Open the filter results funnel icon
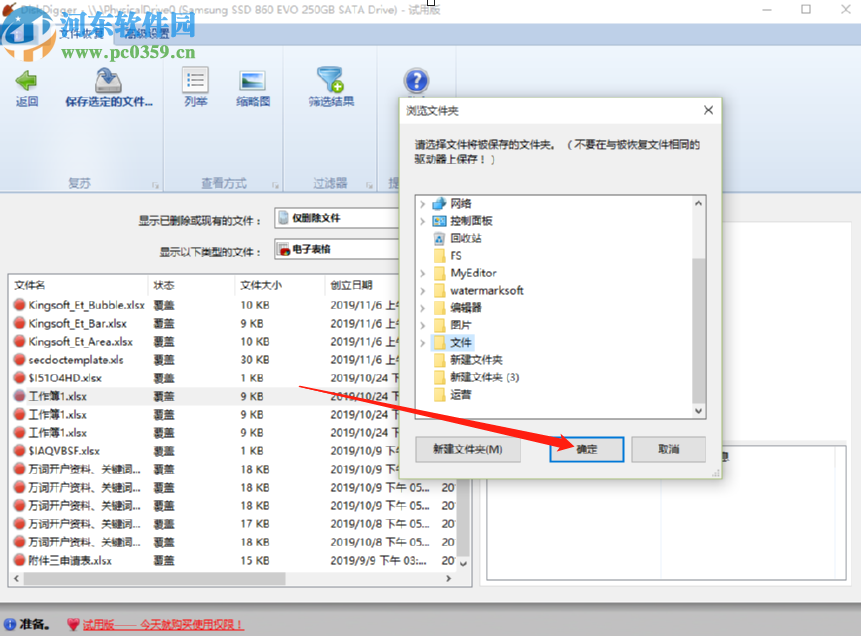Image resolution: width=861 pixels, height=636 pixels. (x=330, y=80)
